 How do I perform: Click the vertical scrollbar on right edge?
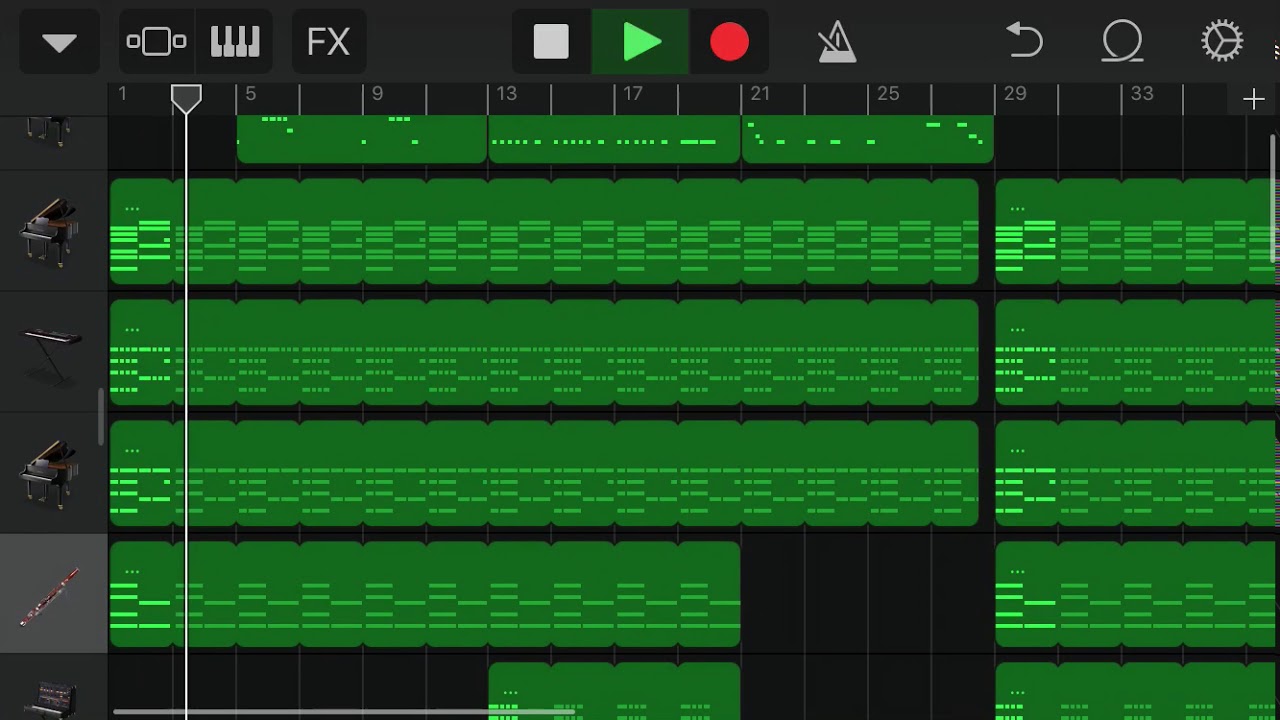tap(1273, 198)
